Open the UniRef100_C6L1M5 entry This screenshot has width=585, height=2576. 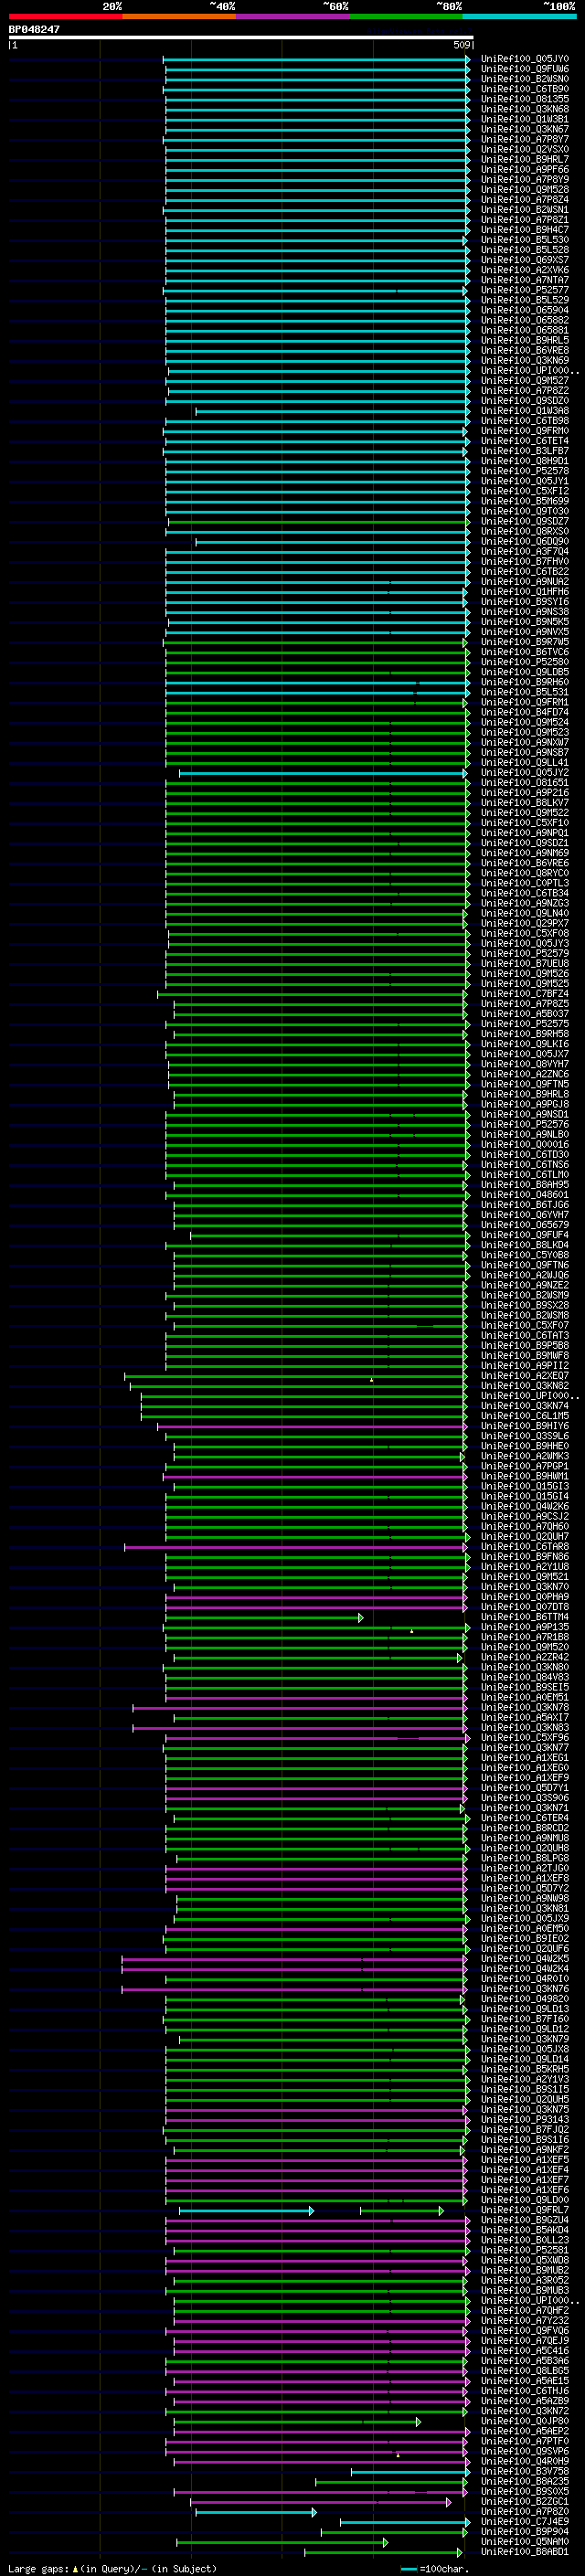525,1416
